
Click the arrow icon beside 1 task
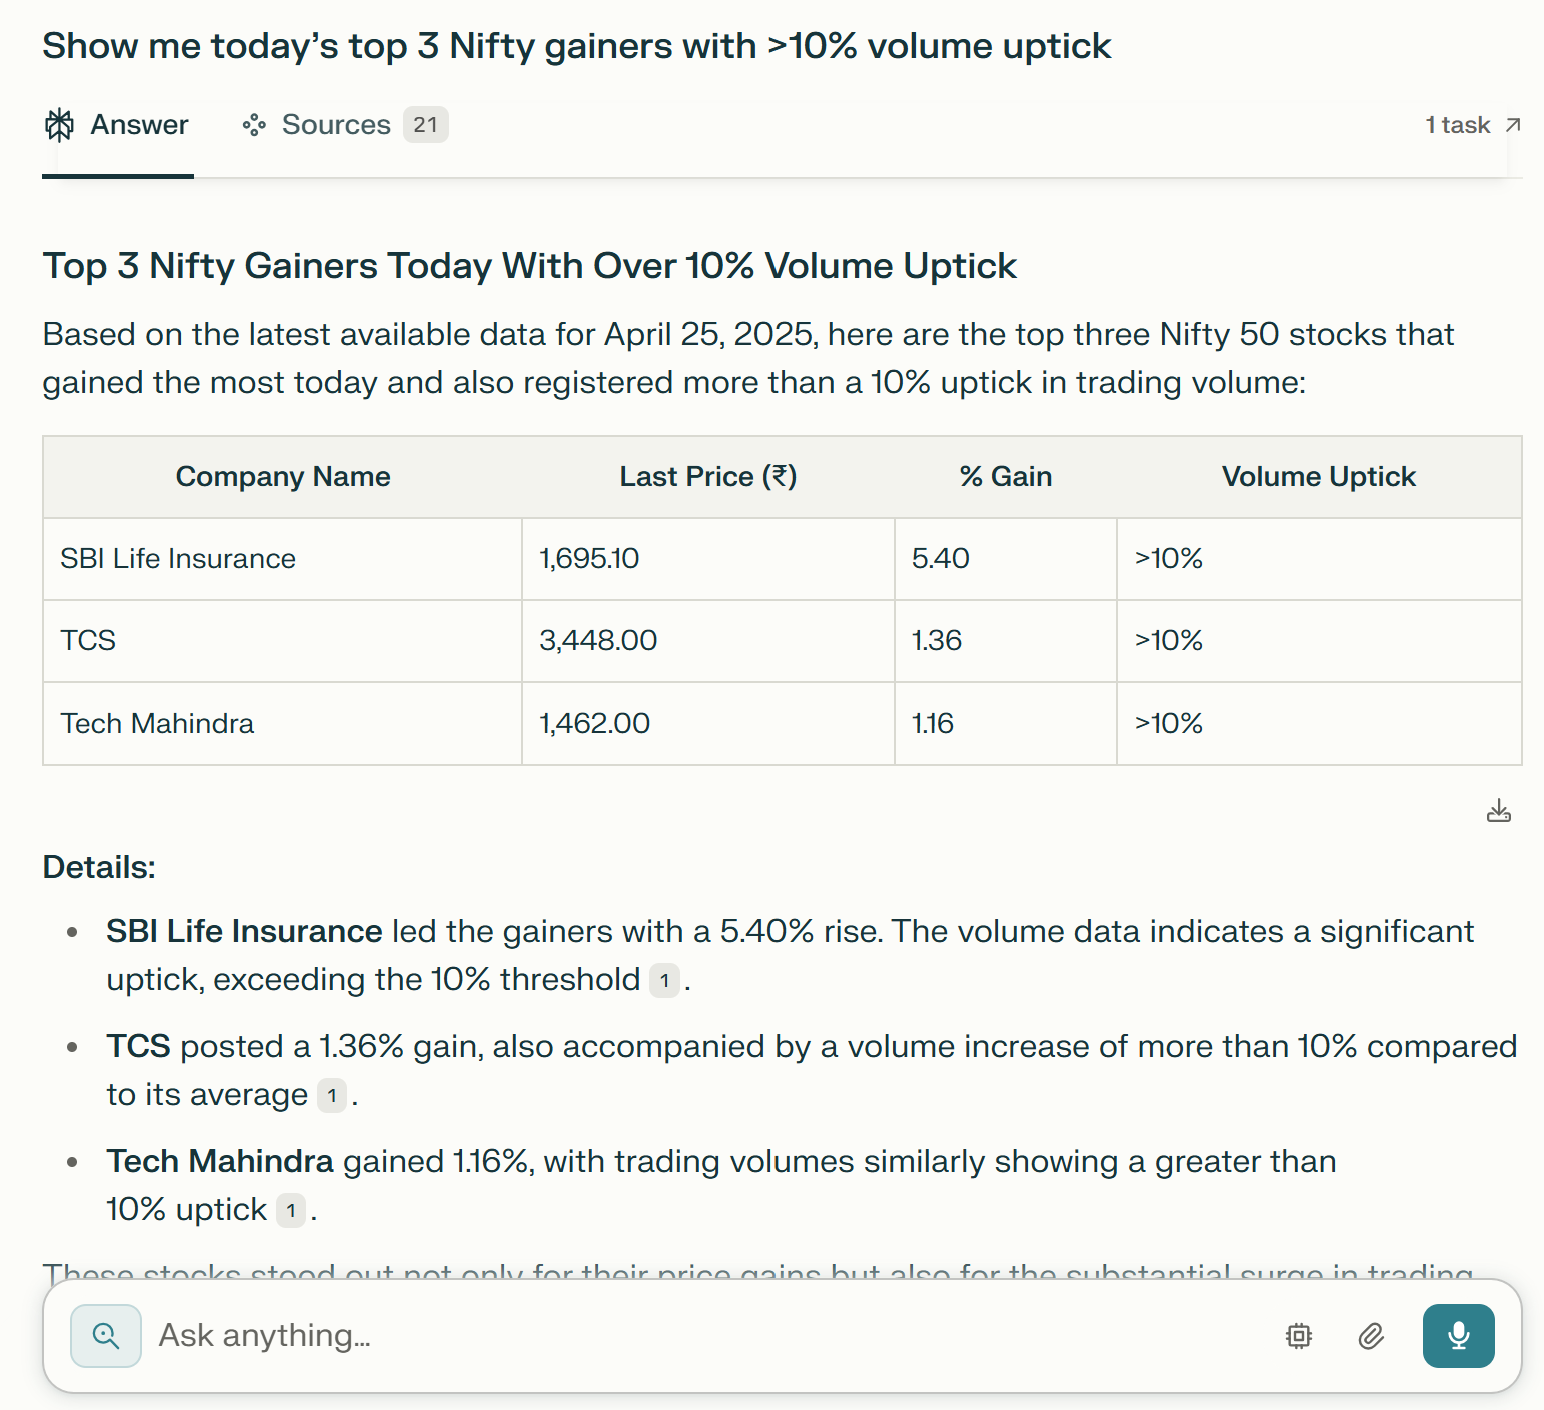coord(1513,125)
